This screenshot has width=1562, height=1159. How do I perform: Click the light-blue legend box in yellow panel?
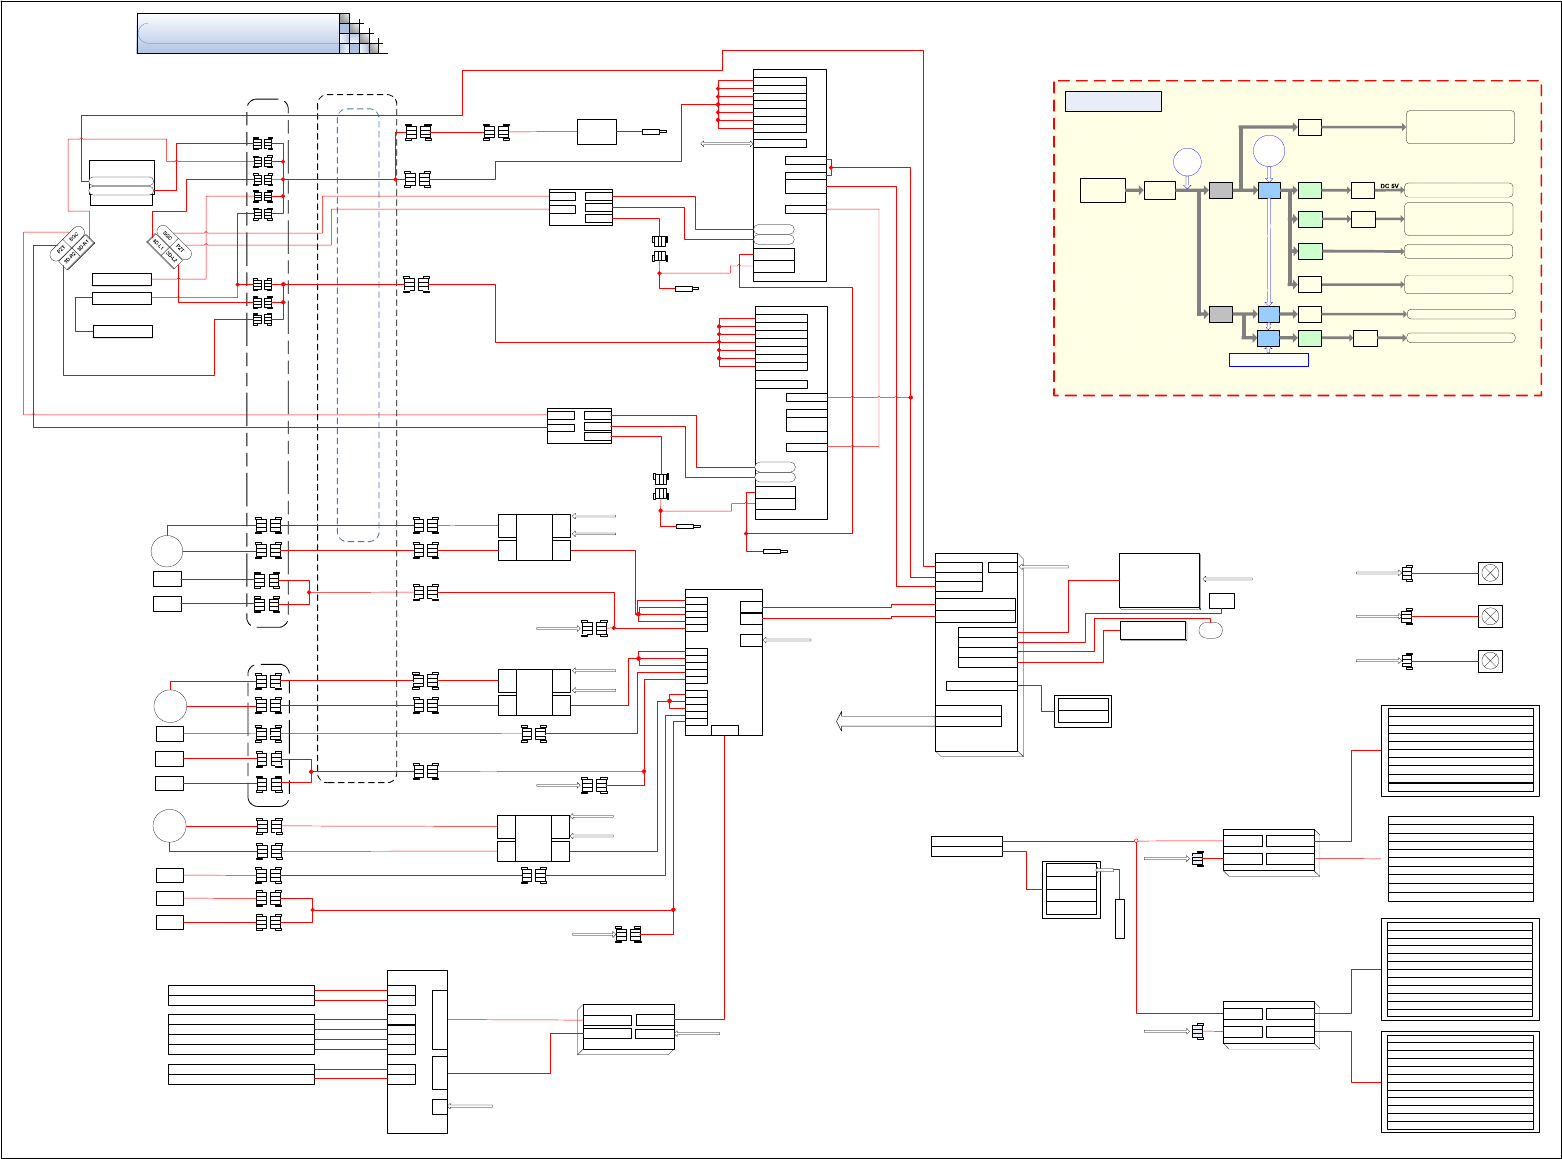[x=1113, y=101]
